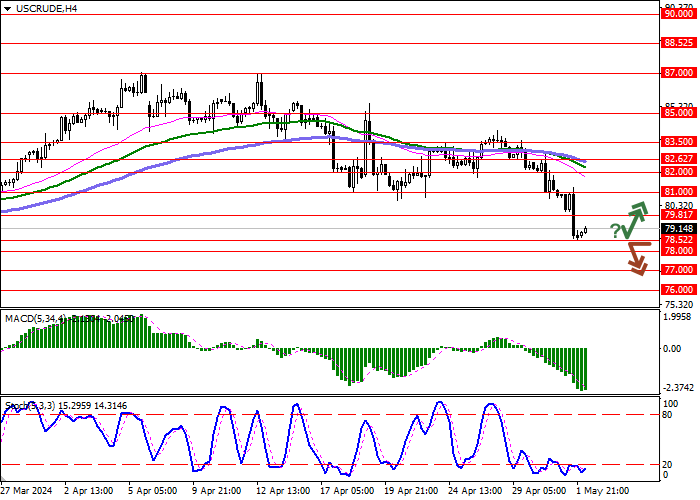Click the 81.000 price level label
The image size is (700, 500).
click(679, 192)
